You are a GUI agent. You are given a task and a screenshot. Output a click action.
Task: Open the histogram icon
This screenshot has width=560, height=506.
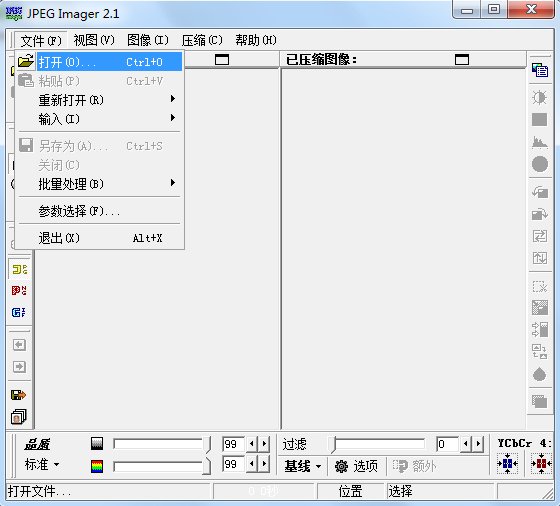click(x=540, y=142)
